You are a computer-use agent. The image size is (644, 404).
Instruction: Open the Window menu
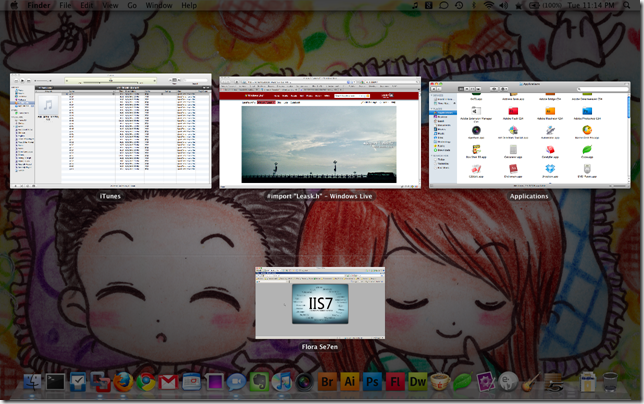159,5
